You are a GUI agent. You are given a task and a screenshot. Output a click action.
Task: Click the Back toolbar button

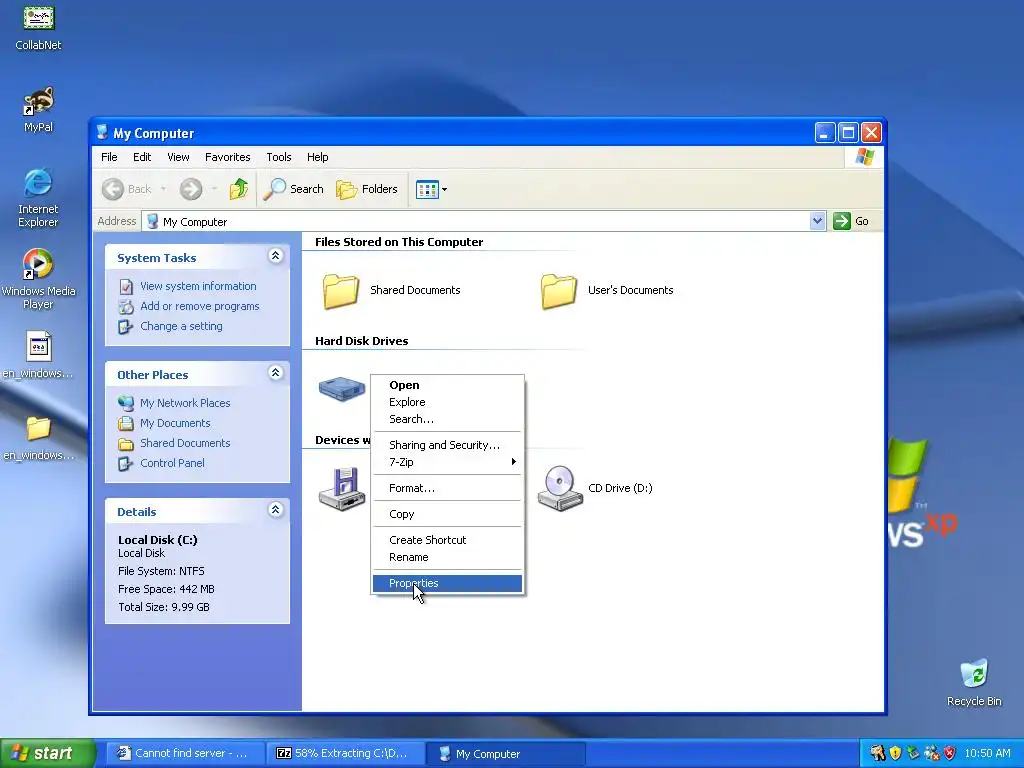coord(127,189)
